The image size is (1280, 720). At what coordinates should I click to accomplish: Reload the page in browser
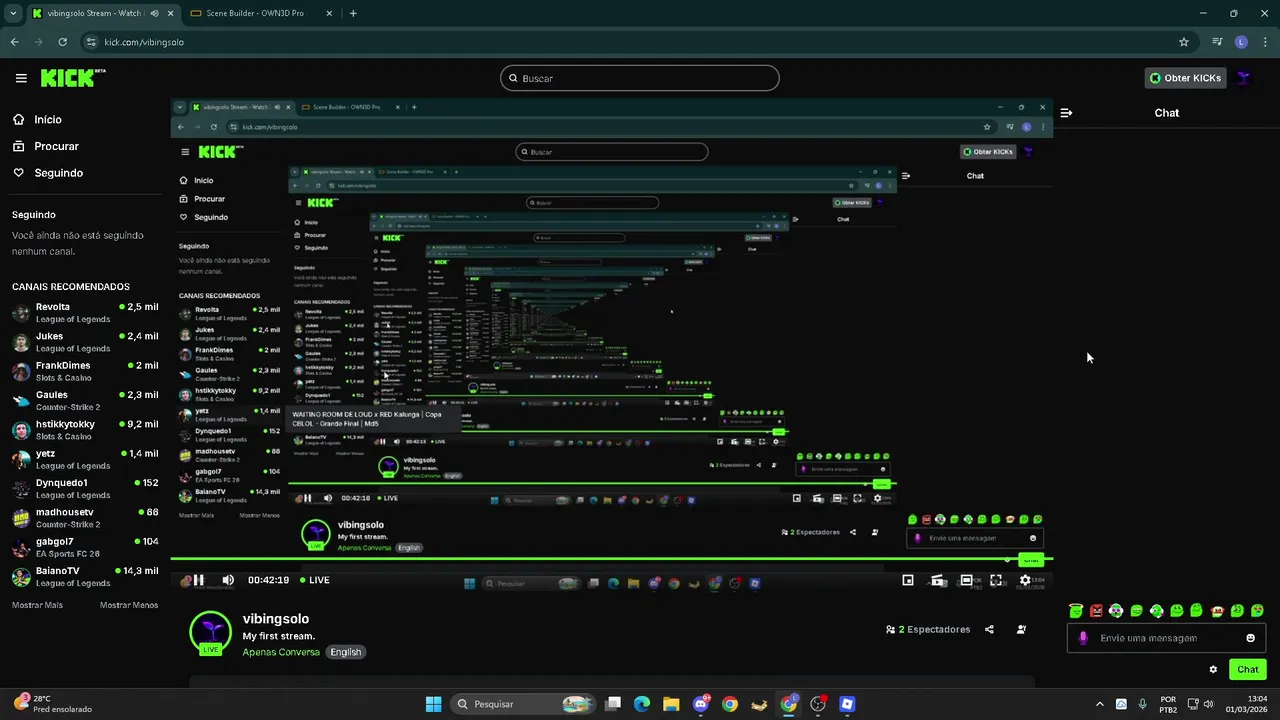point(63,42)
